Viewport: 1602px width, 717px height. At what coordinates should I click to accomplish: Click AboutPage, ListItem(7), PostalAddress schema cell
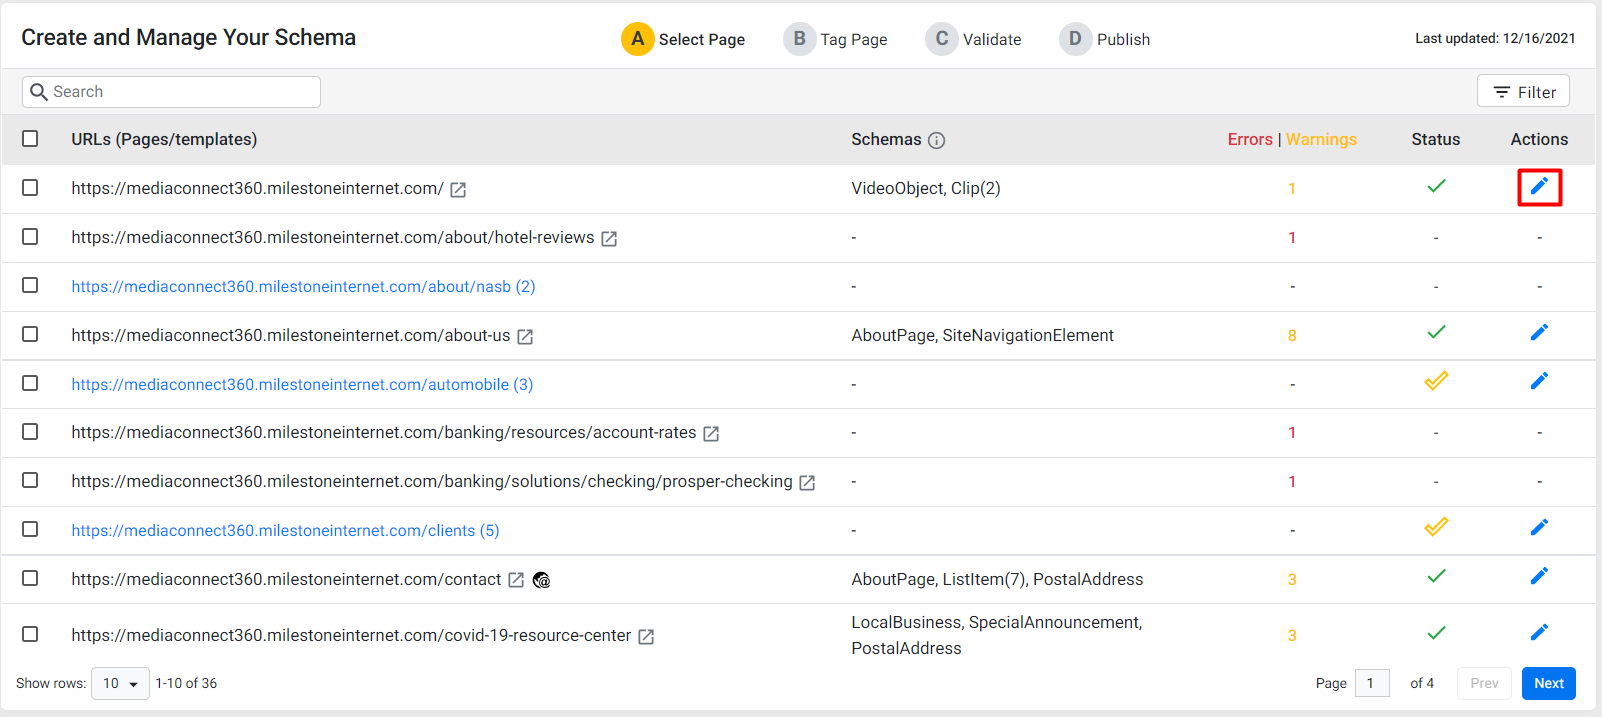997,579
